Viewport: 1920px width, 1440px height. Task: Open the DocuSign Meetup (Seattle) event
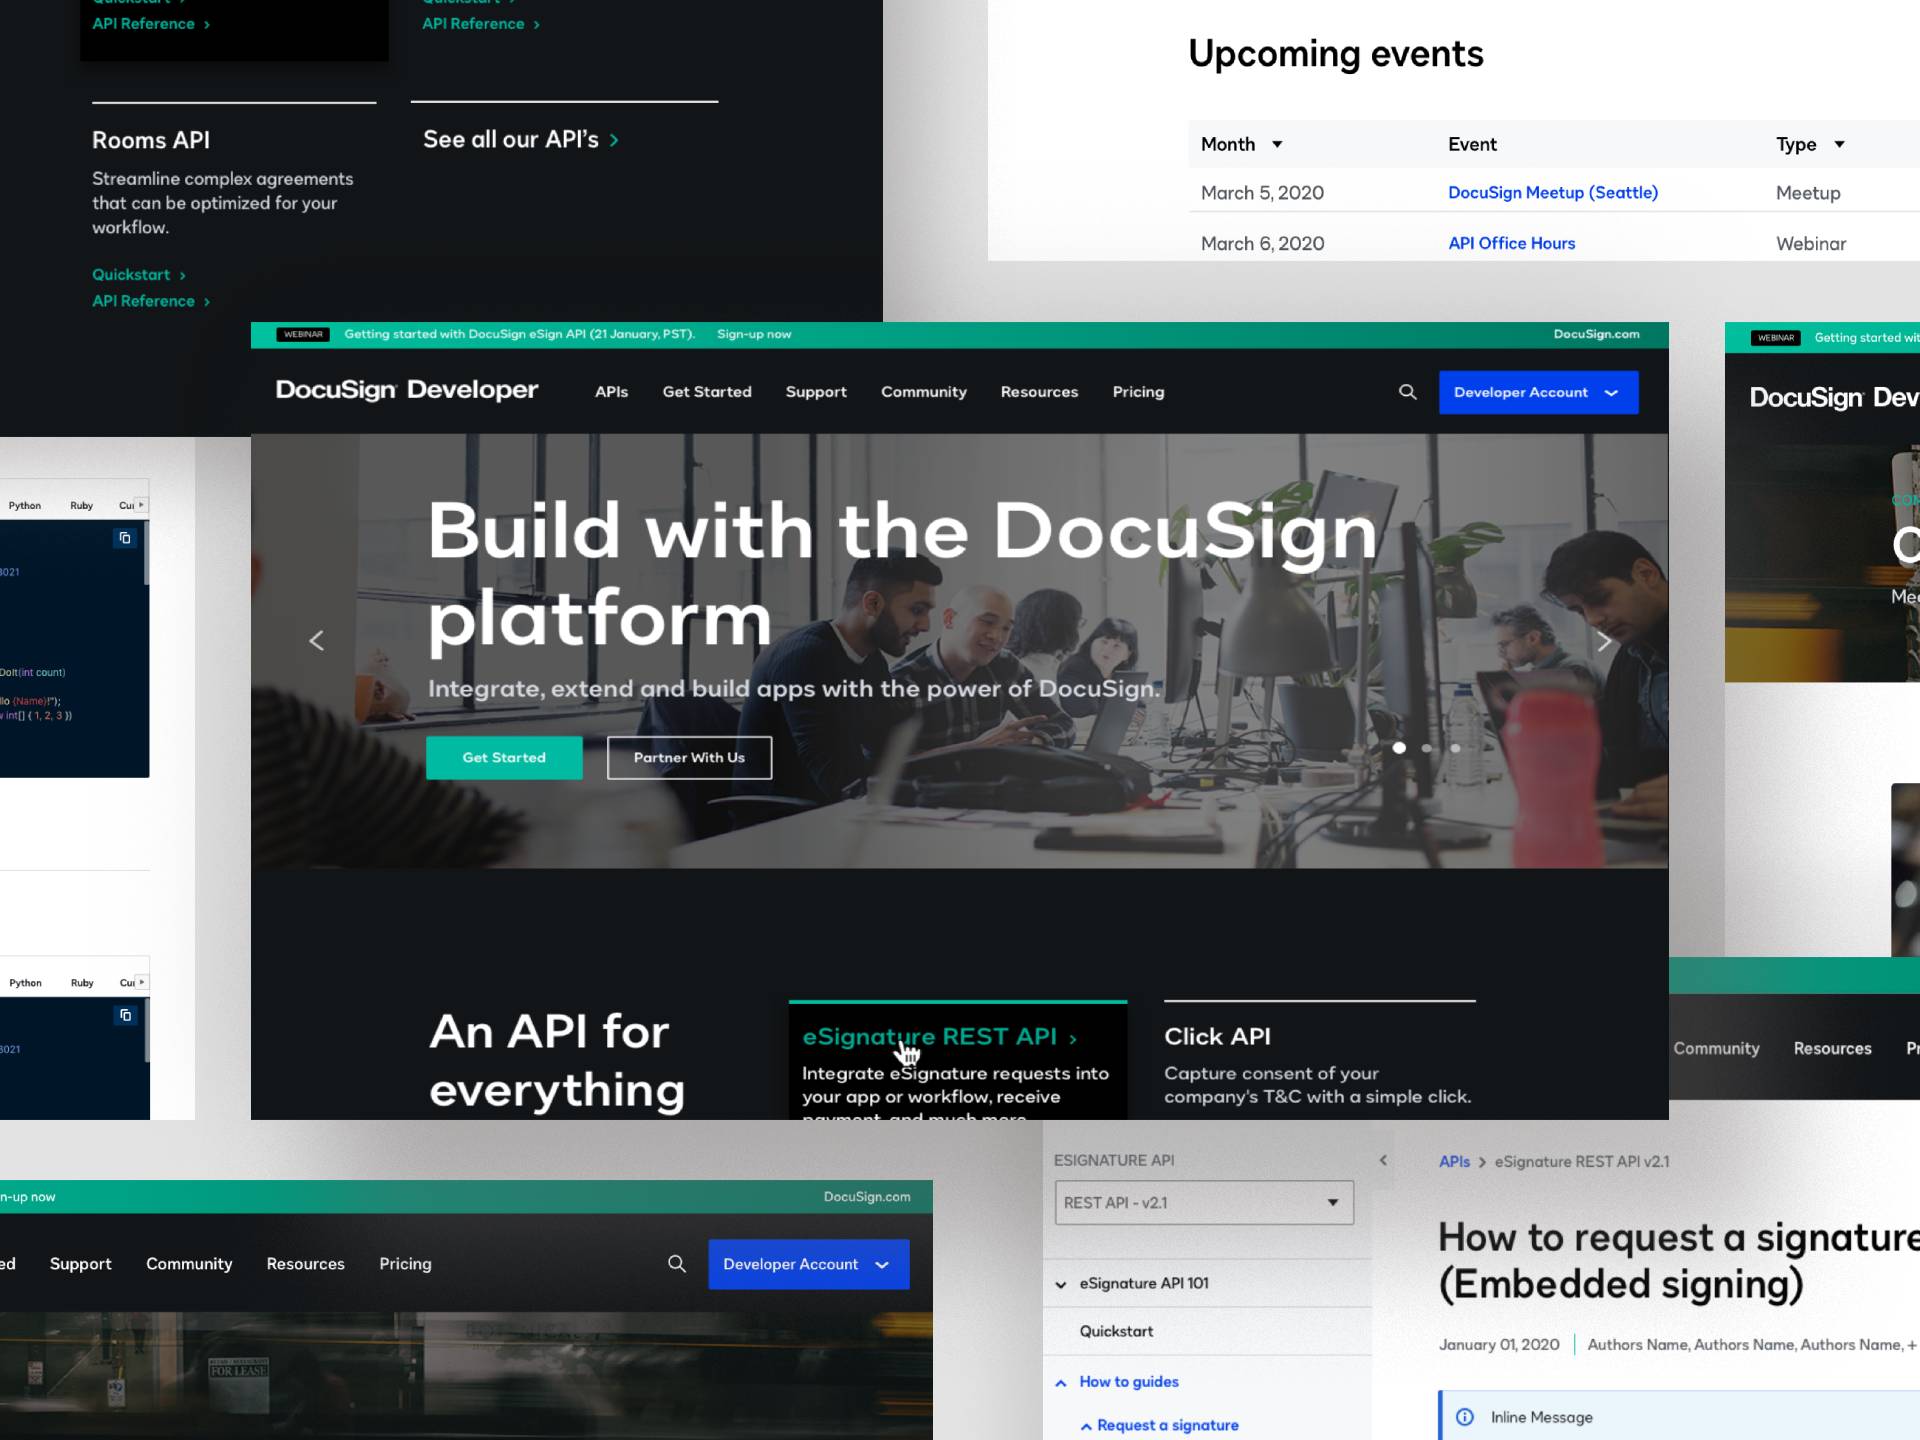[1552, 193]
